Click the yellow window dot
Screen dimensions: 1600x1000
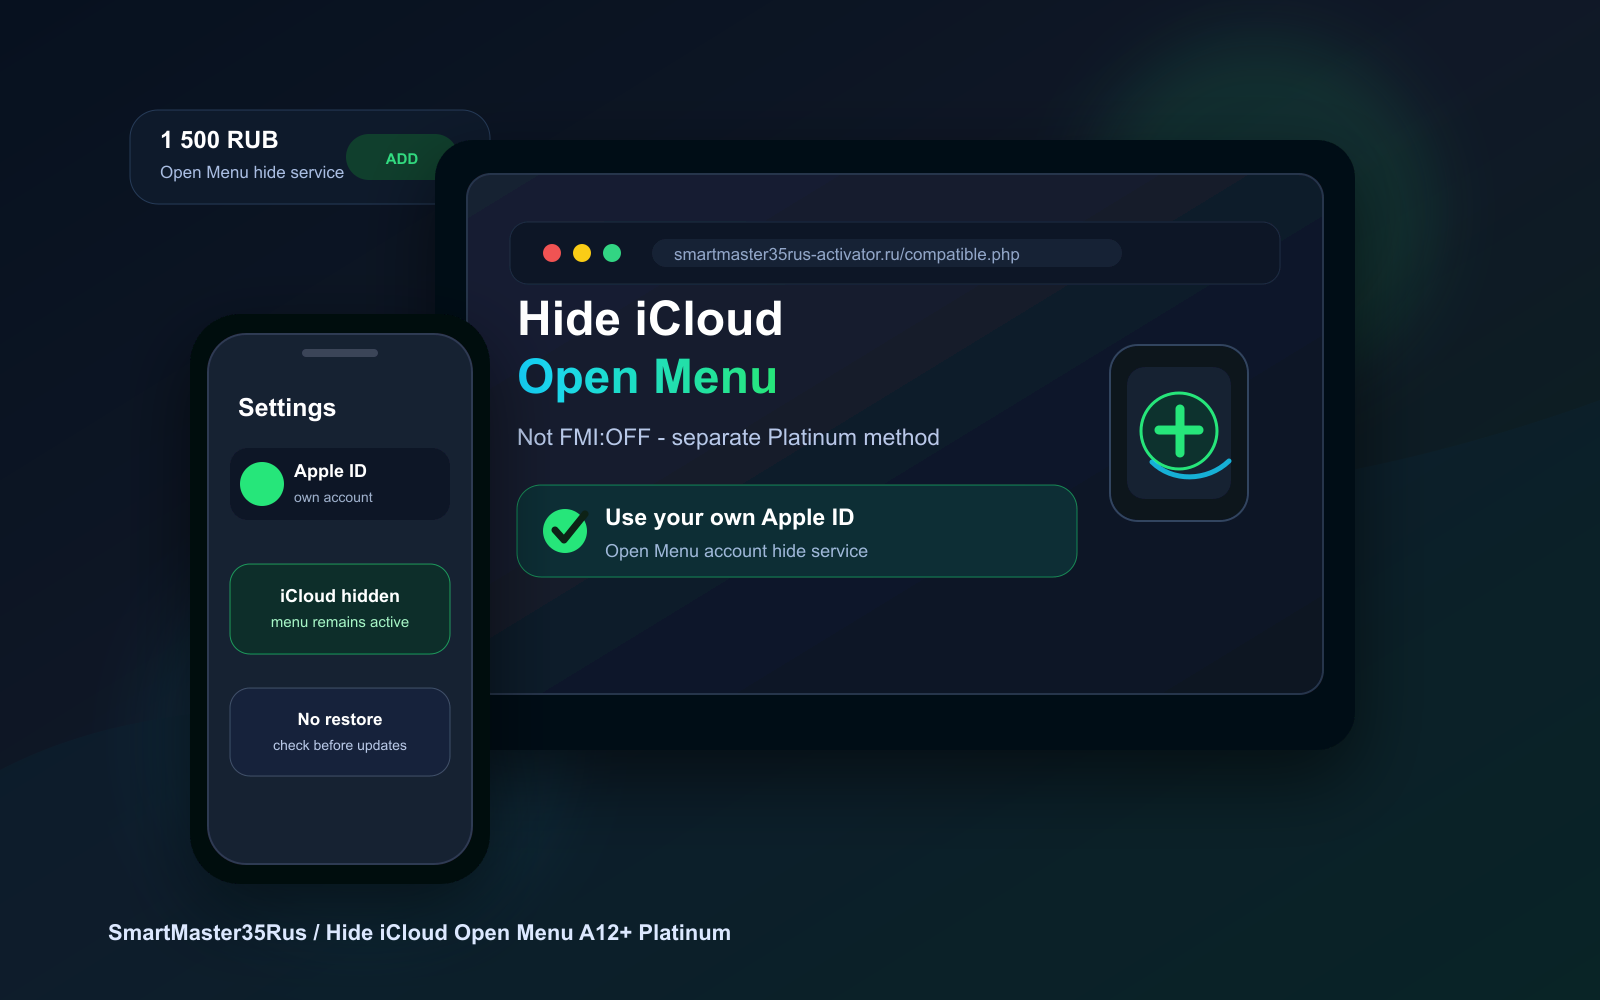(582, 253)
